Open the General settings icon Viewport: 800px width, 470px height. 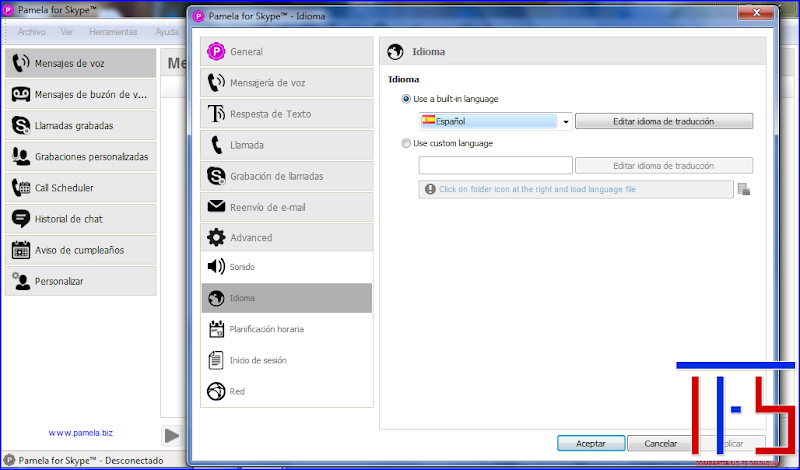click(216, 52)
